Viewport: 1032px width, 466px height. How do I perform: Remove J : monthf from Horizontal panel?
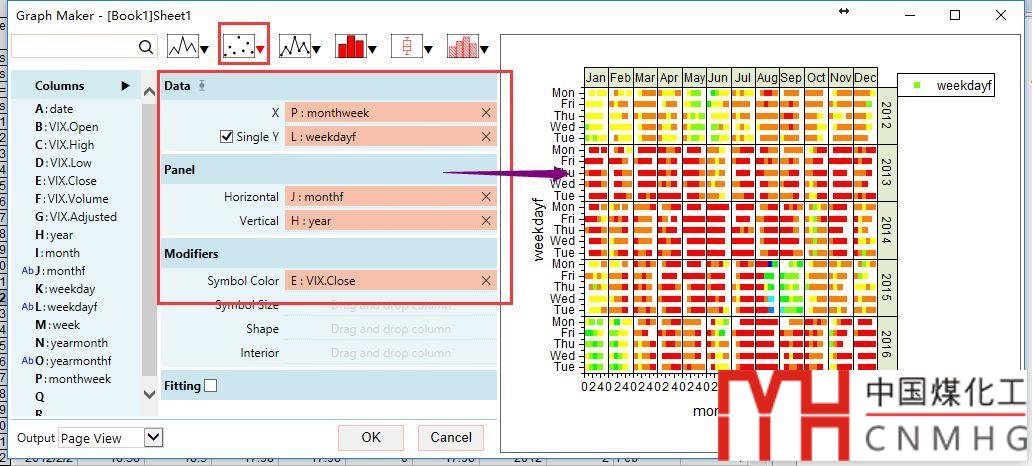(486, 196)
